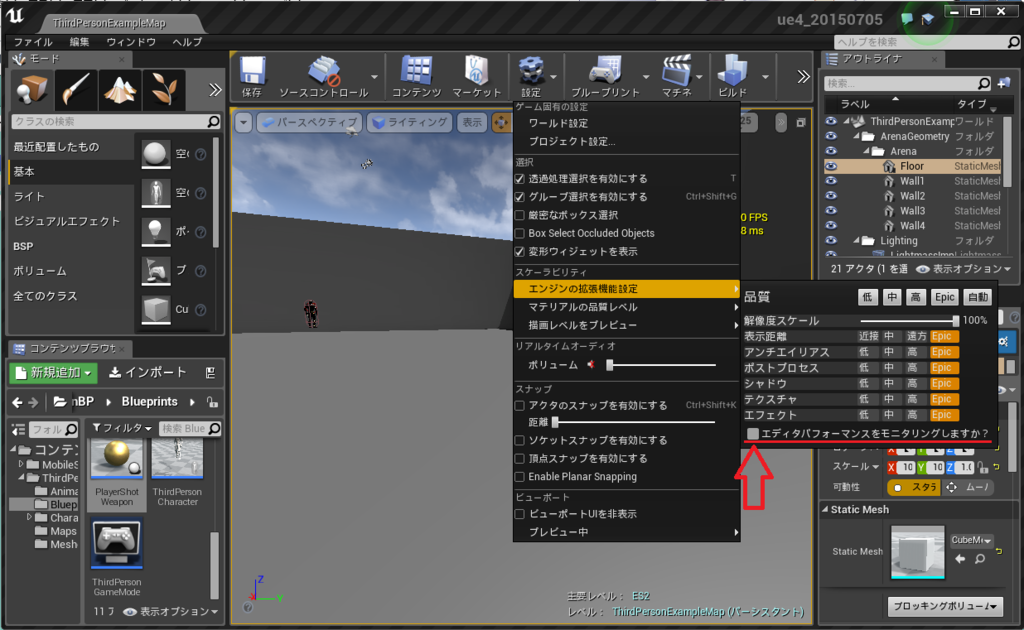Click the sources panel toggle icon
Image resolution: width=1024 pixels, height=630 pixels.
coord(18,430)
